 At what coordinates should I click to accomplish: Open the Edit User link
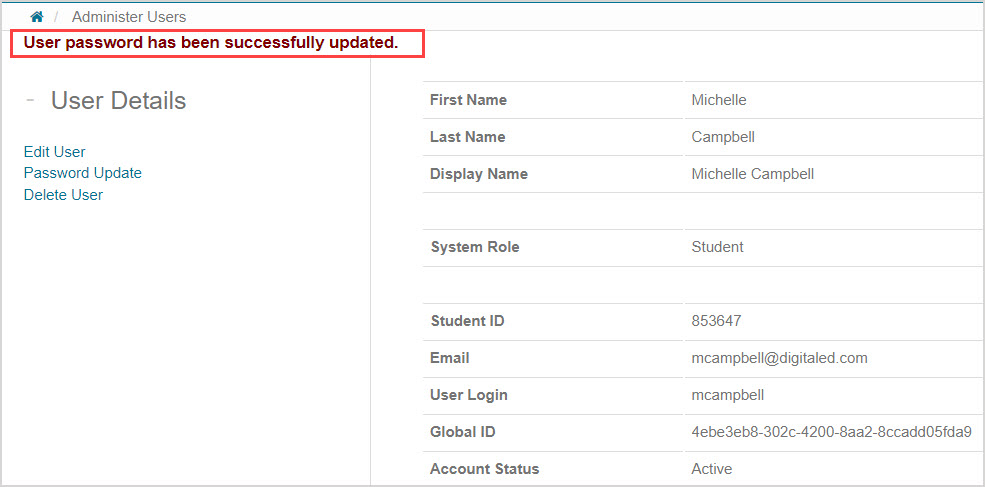click(x=54, y=152)
